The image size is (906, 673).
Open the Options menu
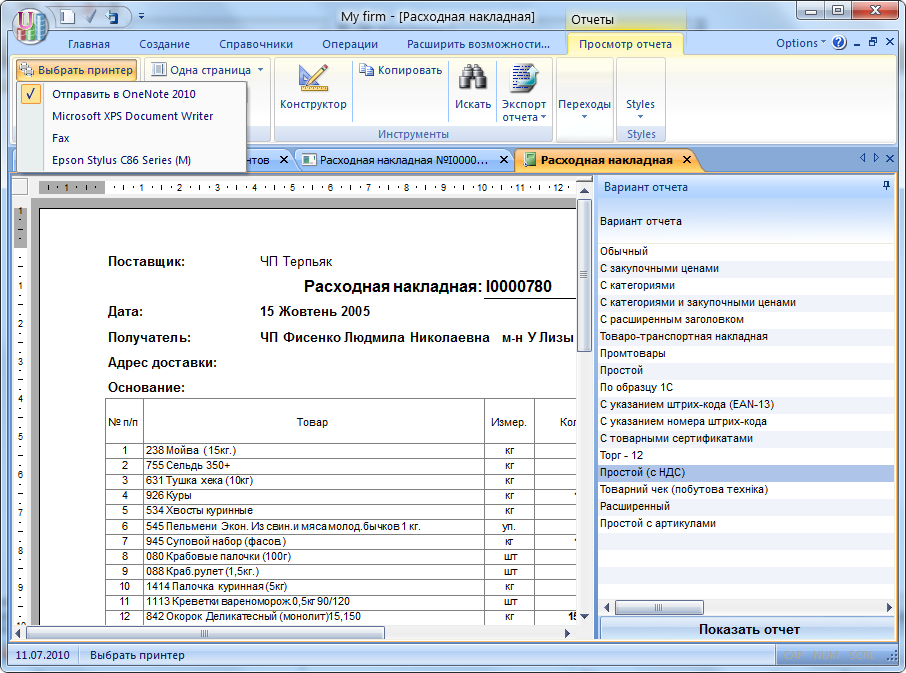800,43
